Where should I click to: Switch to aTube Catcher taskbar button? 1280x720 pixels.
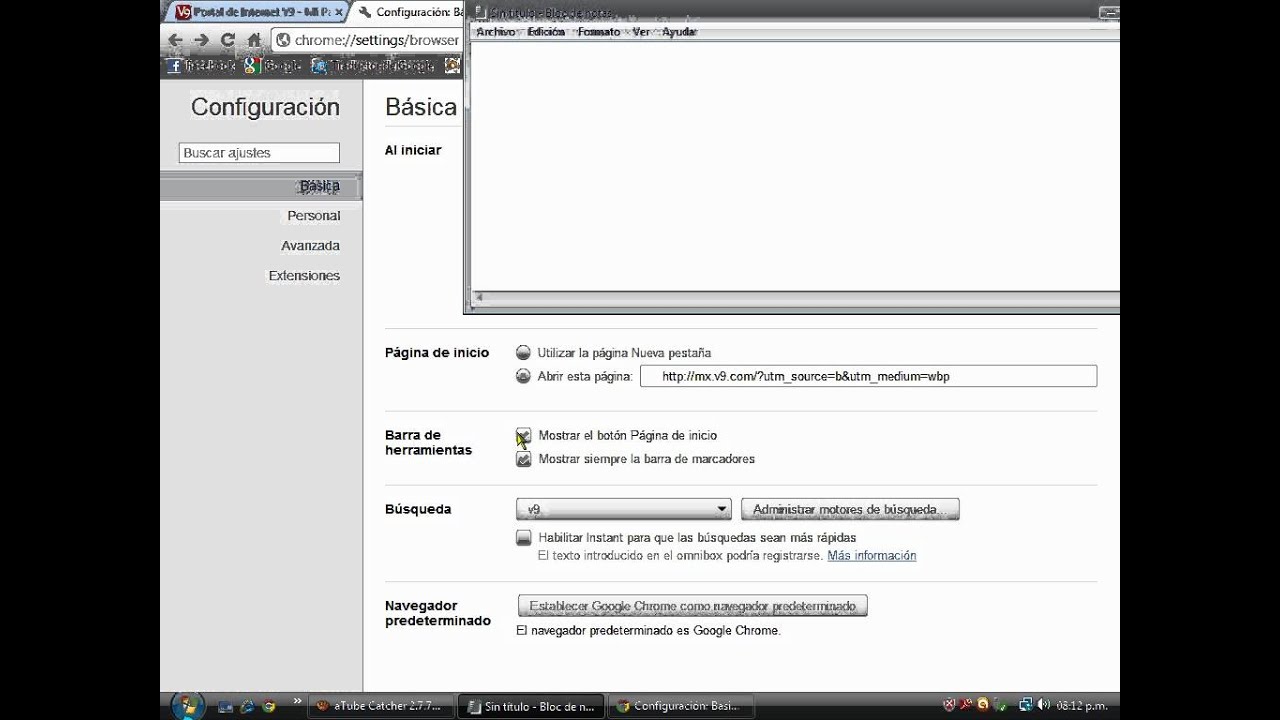point(380,706)
